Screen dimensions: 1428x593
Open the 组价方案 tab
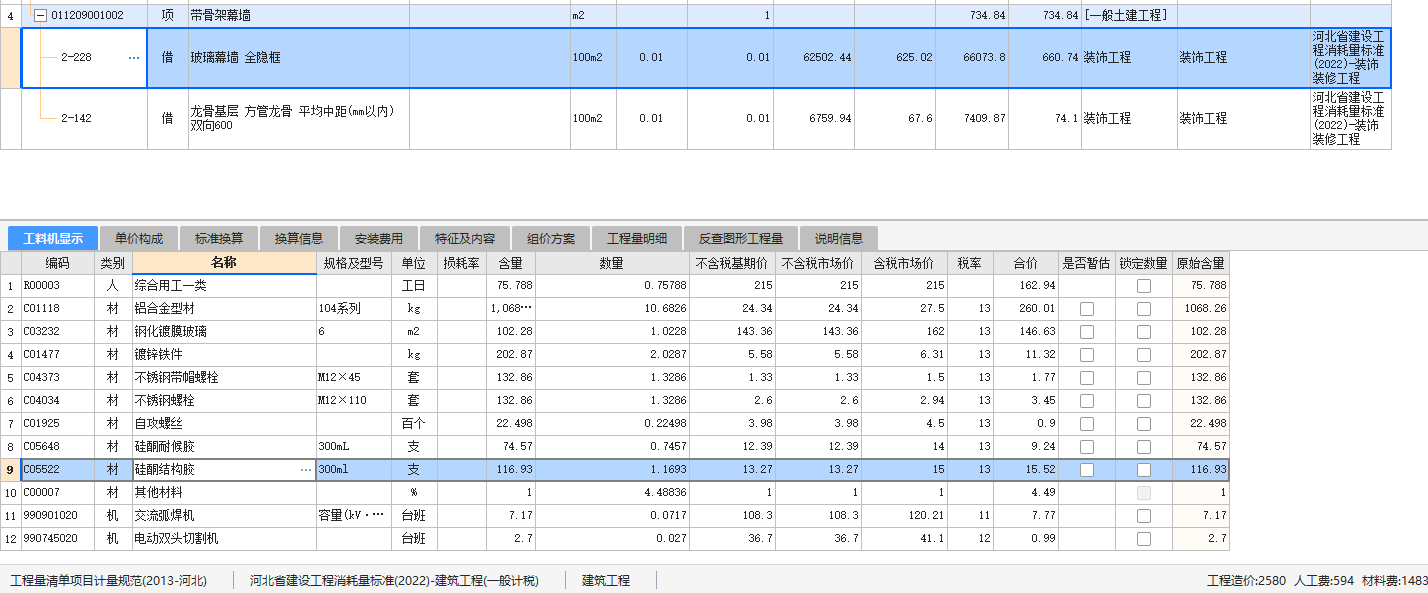(x=551, y=238)
